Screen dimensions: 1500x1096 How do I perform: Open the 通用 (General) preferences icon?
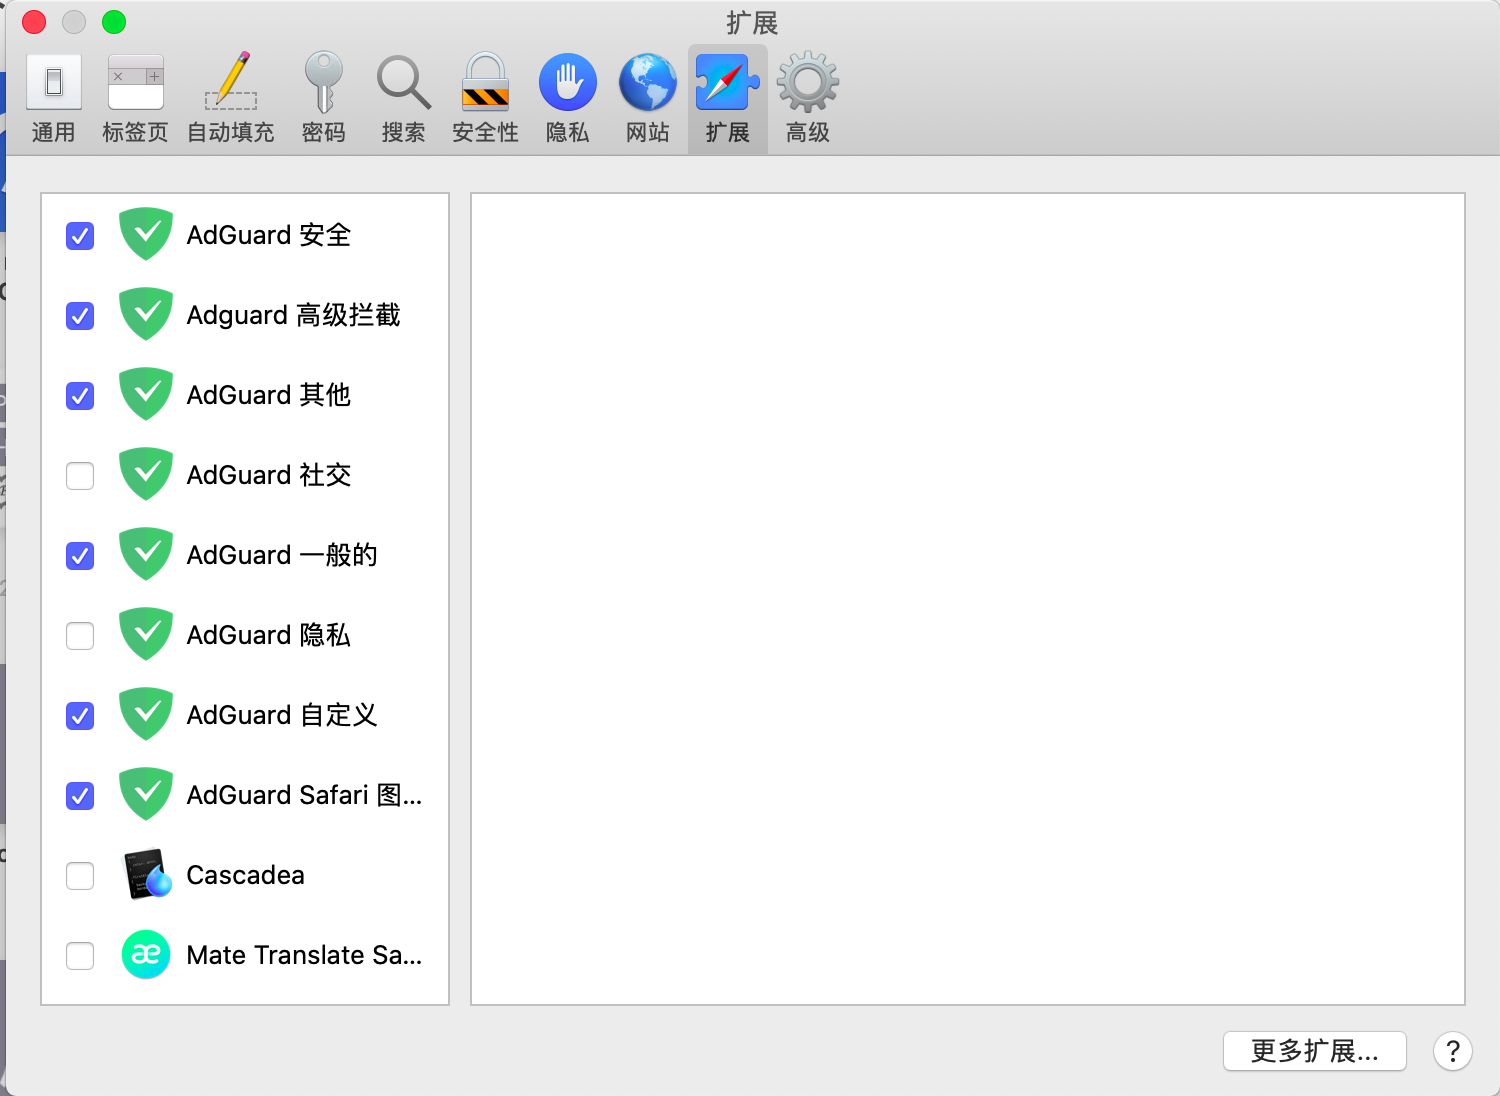[54, 82]
